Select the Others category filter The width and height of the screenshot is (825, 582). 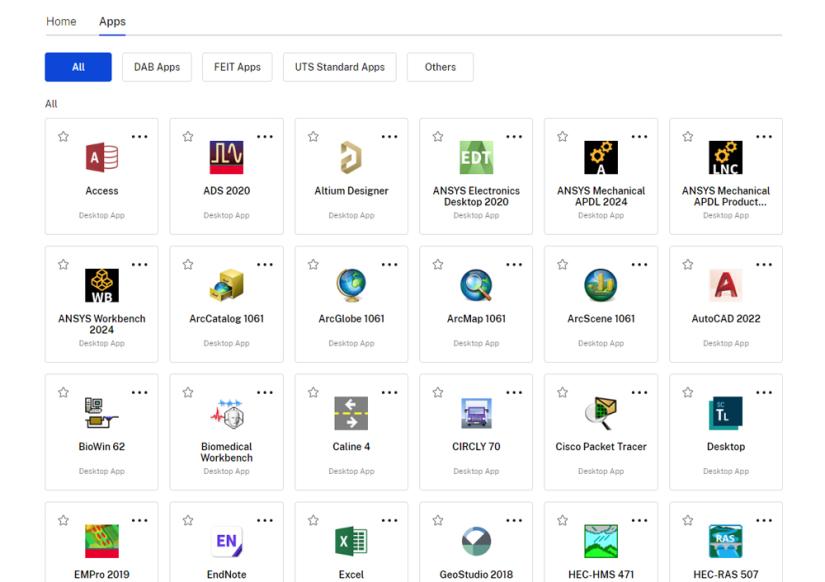[440, 67]
